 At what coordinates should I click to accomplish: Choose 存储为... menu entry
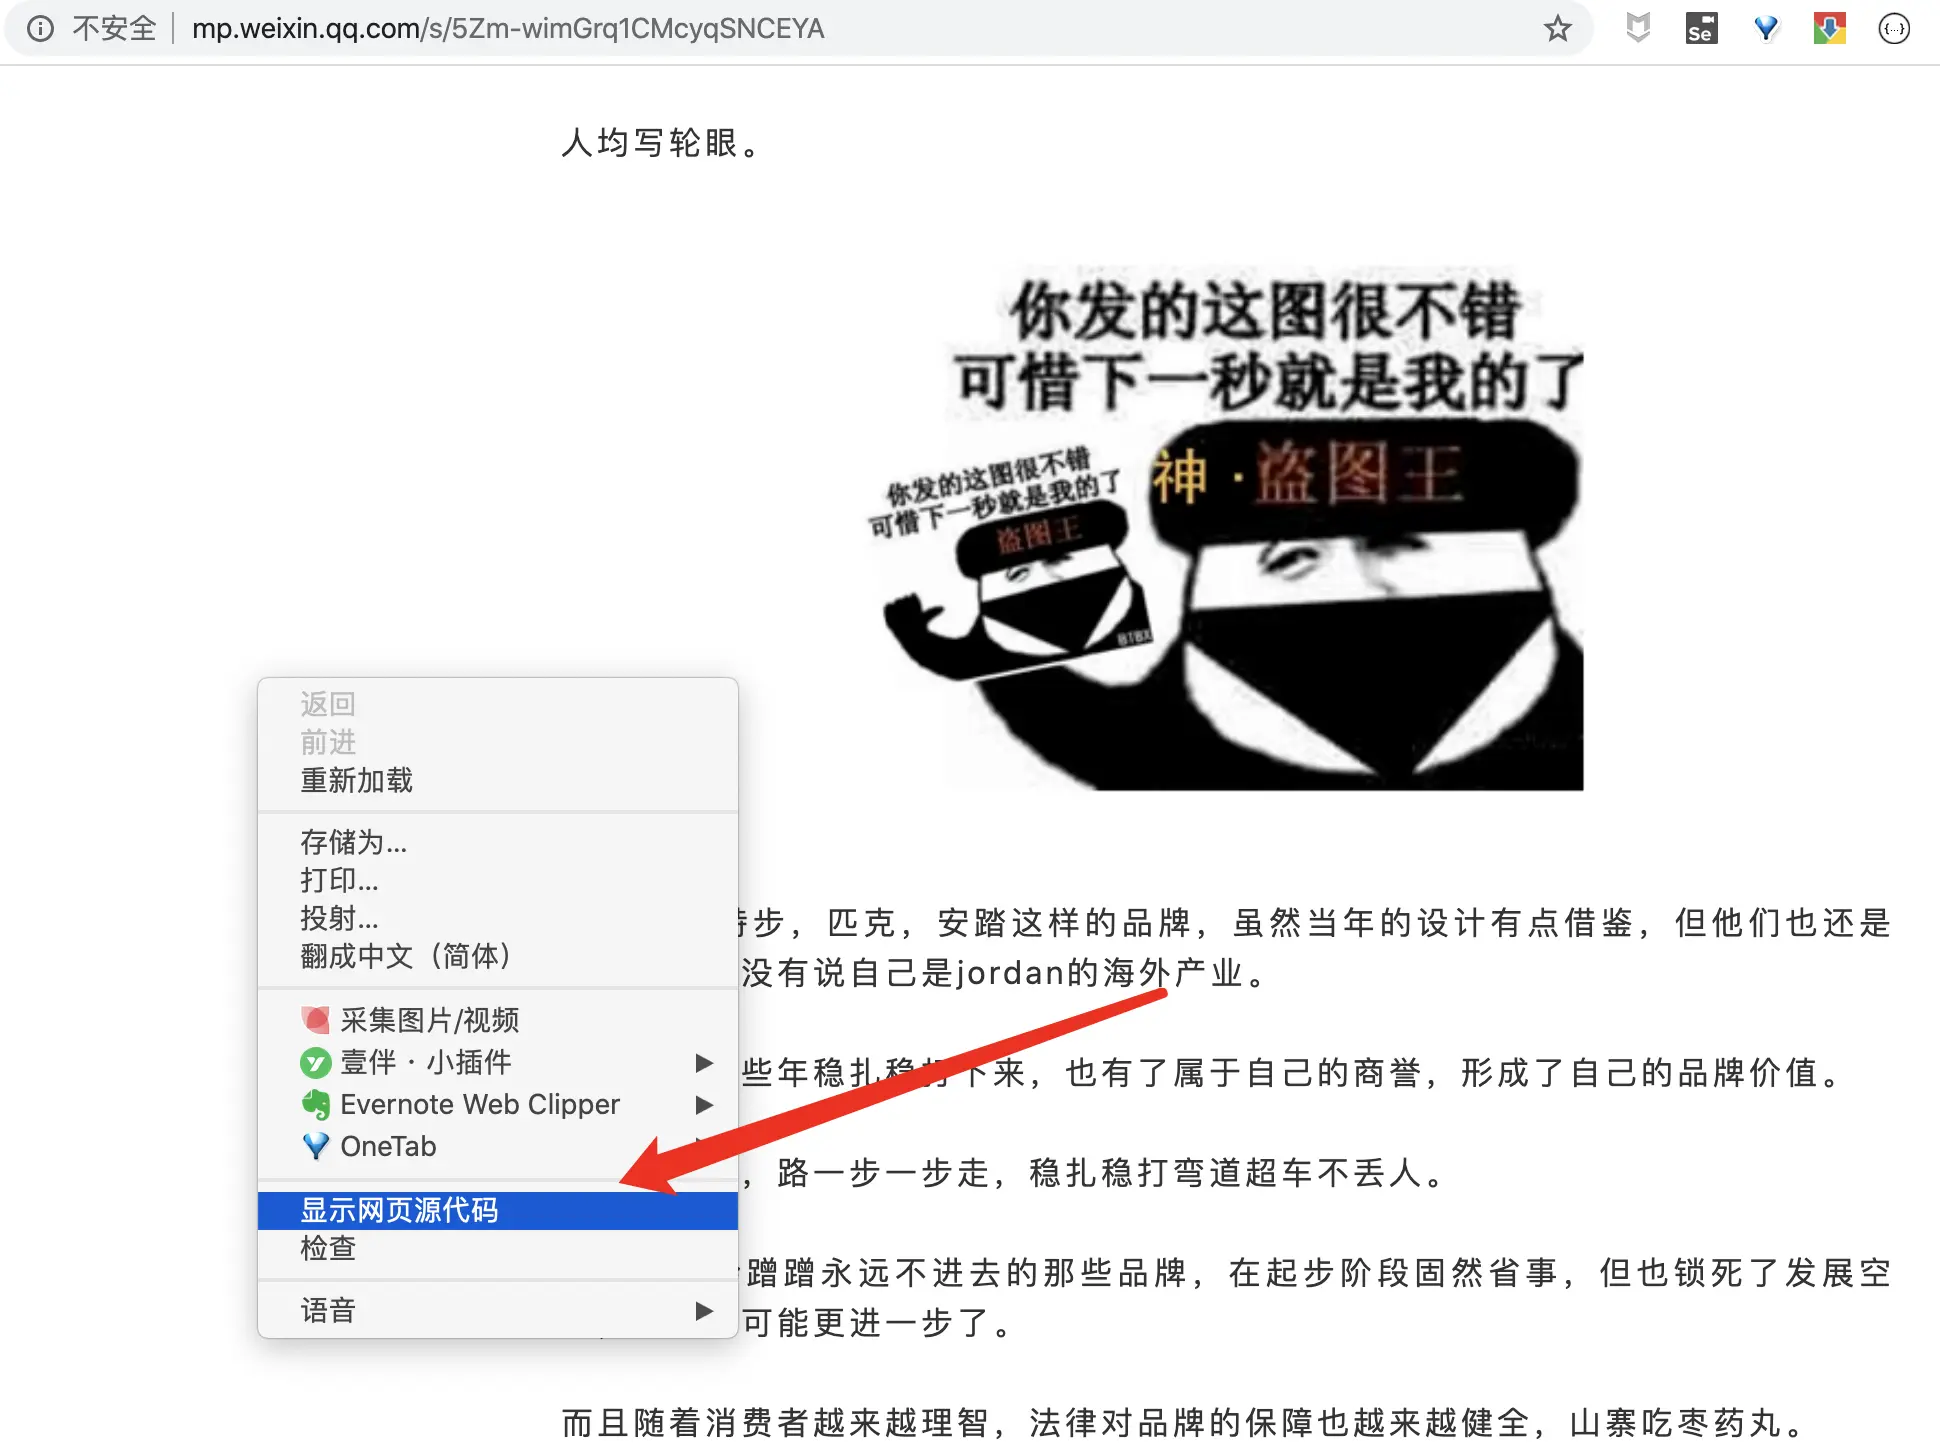[x=353, y=842]
